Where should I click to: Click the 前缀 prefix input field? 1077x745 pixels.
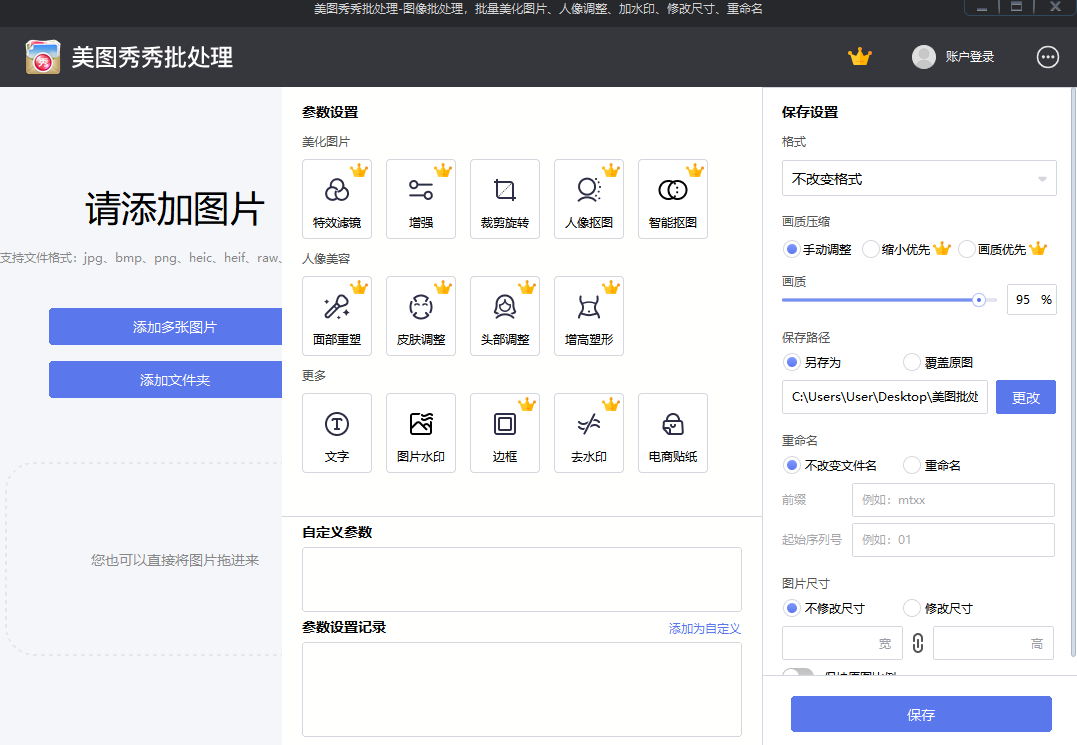point(952,499)
